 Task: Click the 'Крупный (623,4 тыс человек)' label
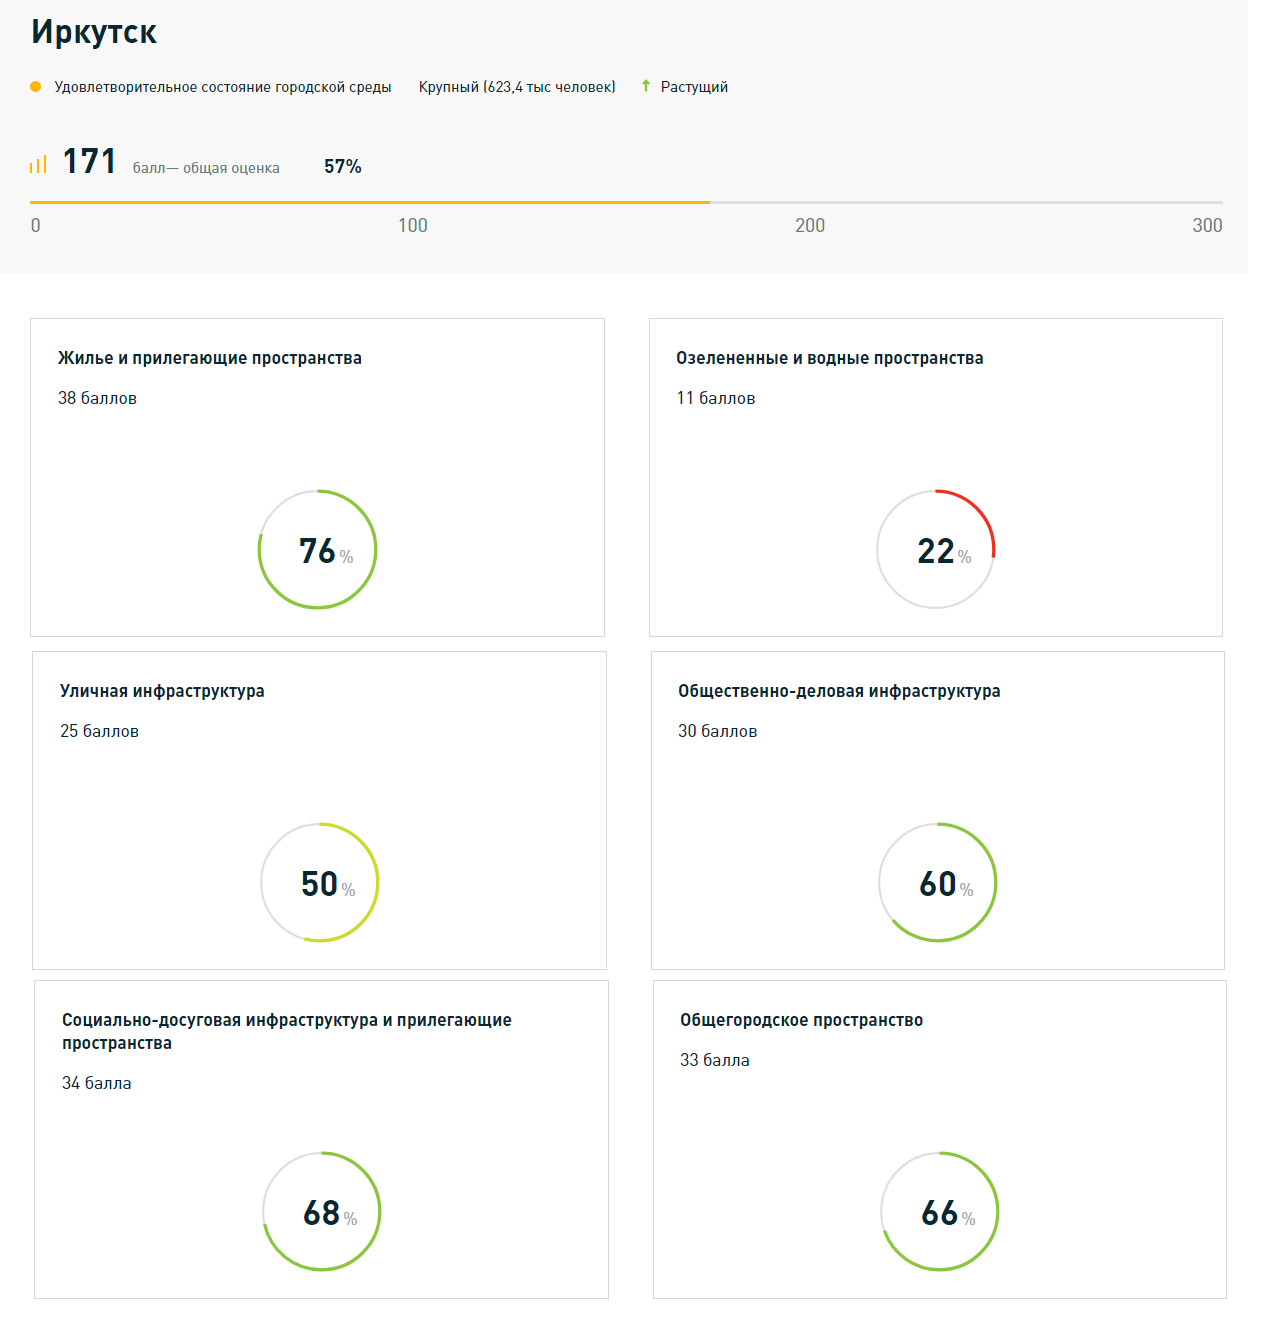pos(517,87)
